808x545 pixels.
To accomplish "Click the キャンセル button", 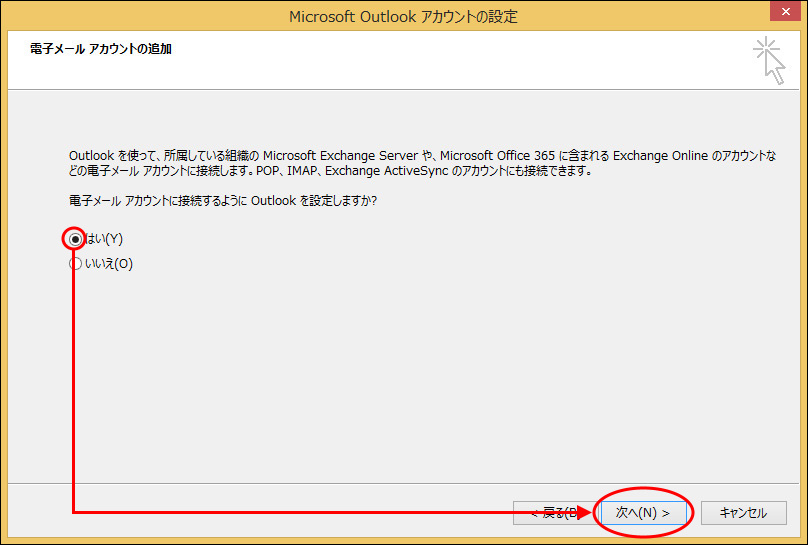I will [744, 513].
